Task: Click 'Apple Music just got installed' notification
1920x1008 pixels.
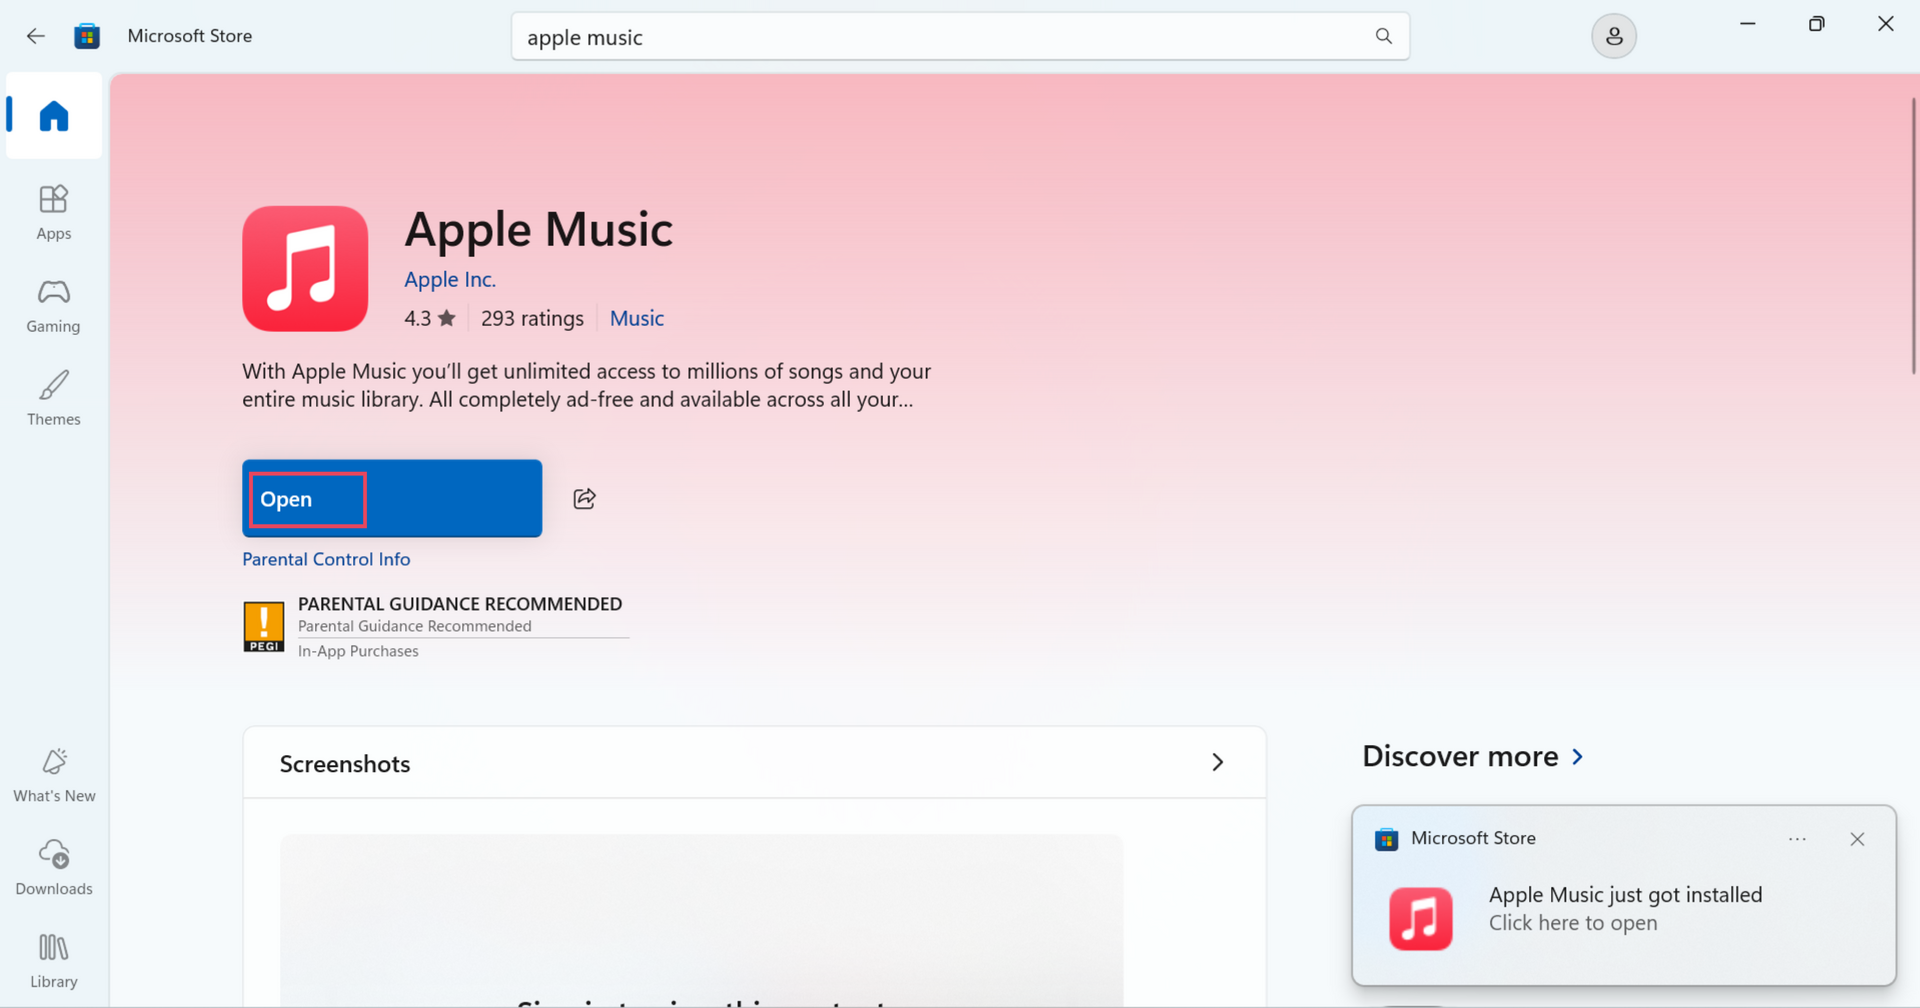Action: pos(1625,895)
